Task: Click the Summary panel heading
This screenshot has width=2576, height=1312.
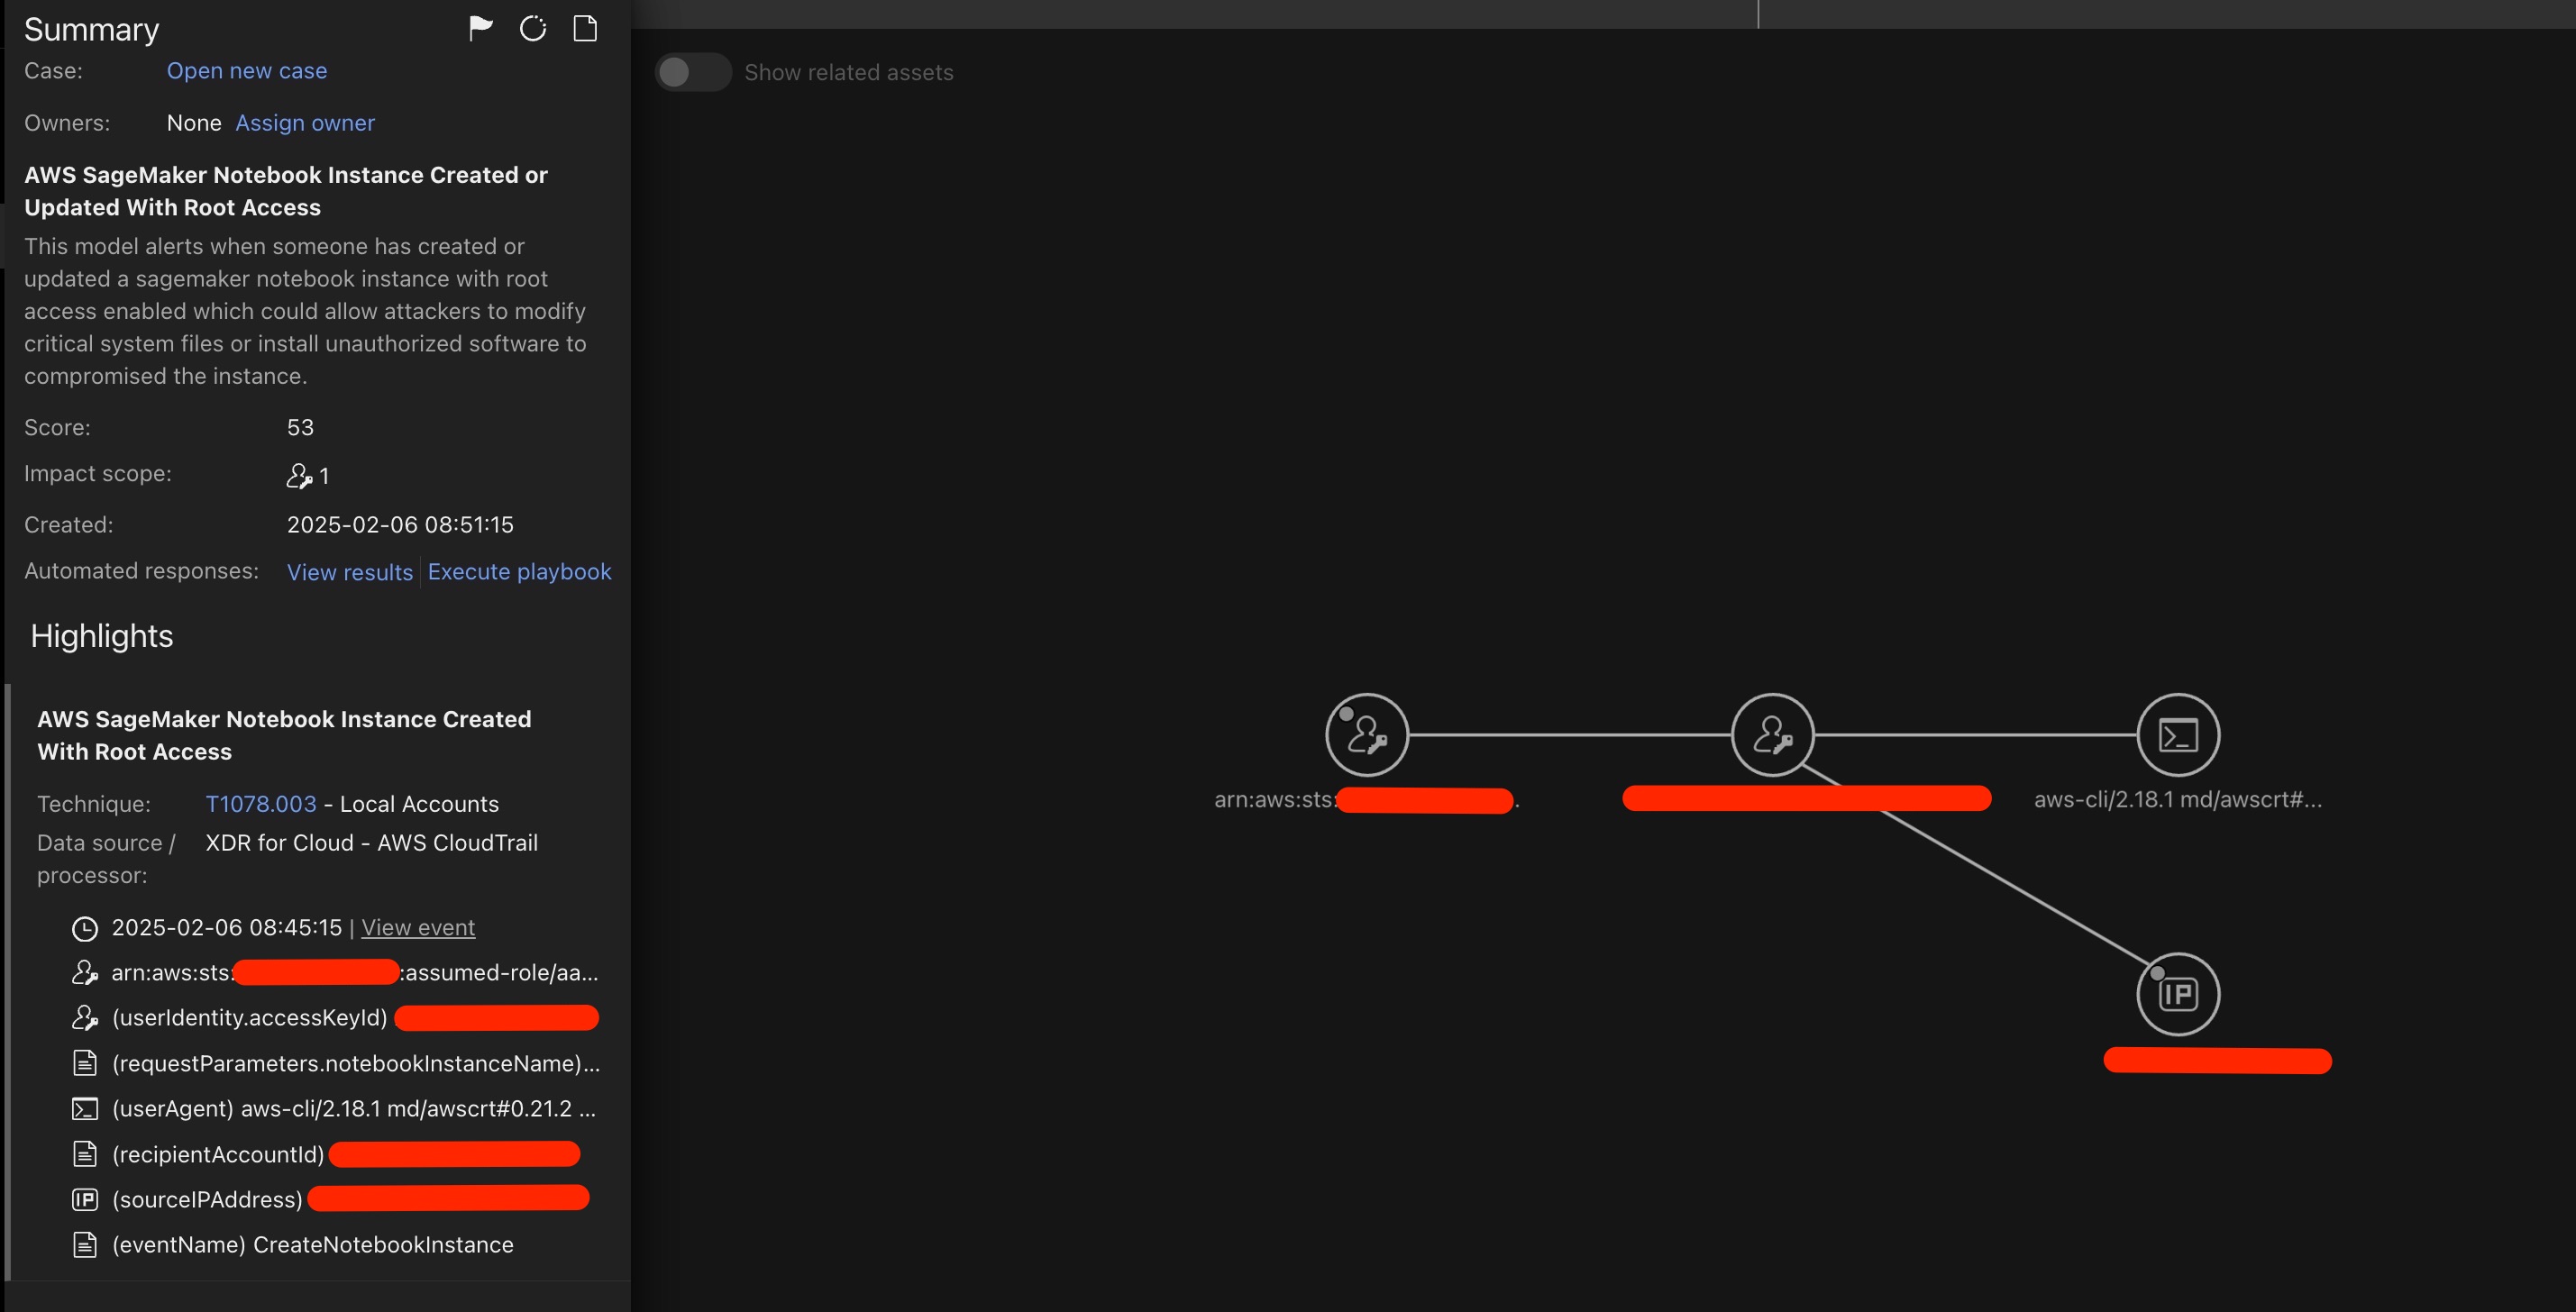Action: 92,30
